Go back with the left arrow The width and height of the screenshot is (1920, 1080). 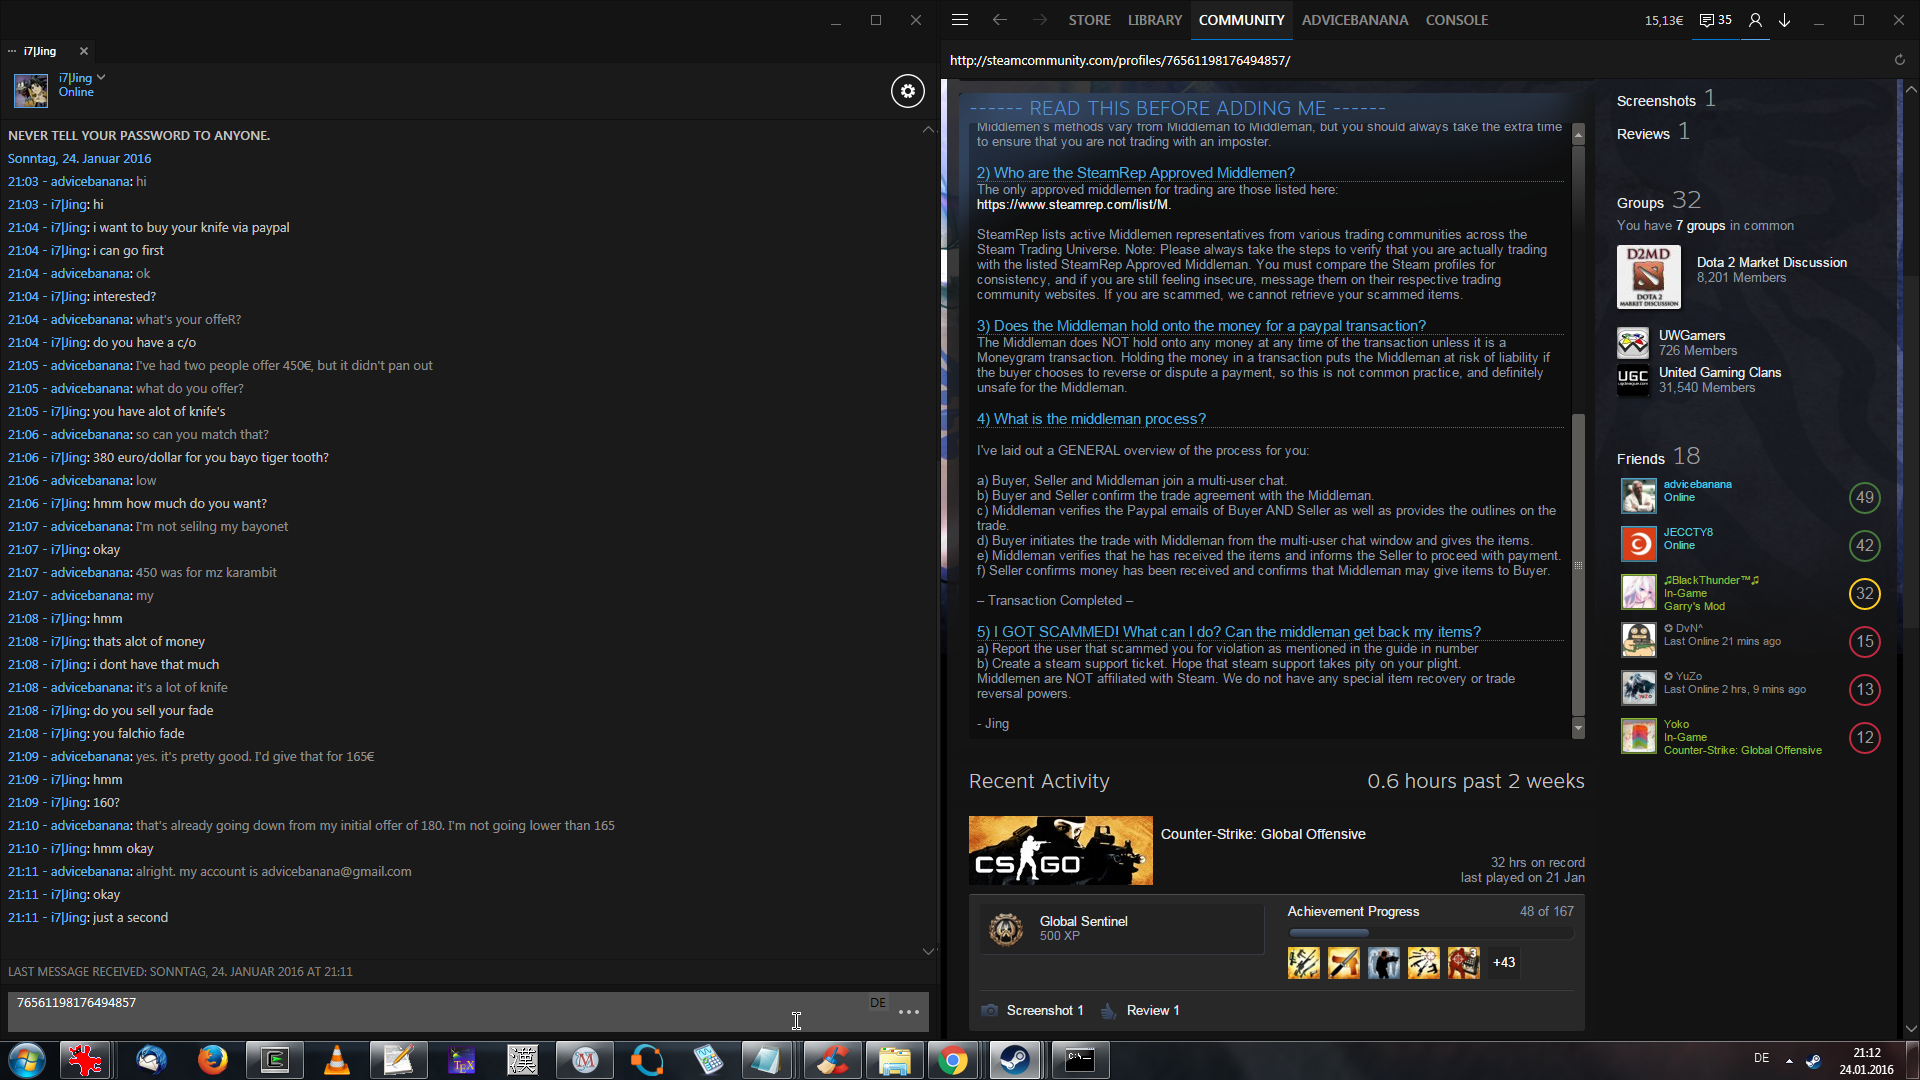(999, 20)
